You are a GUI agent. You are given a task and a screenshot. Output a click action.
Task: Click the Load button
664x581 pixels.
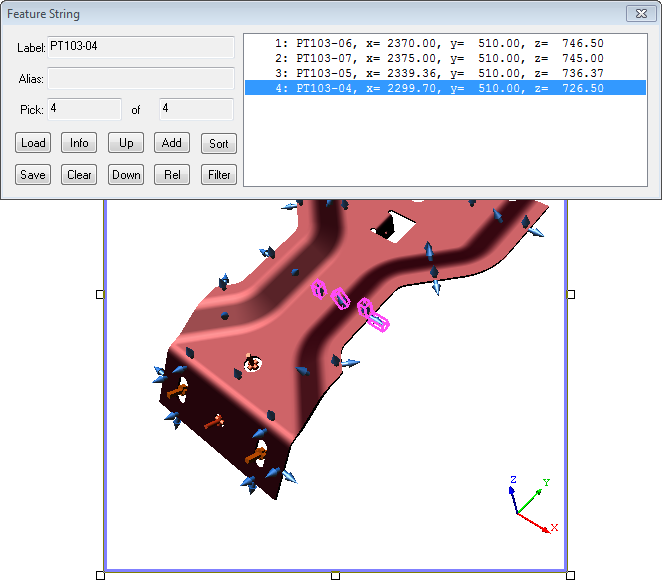[x=33, y=143]
